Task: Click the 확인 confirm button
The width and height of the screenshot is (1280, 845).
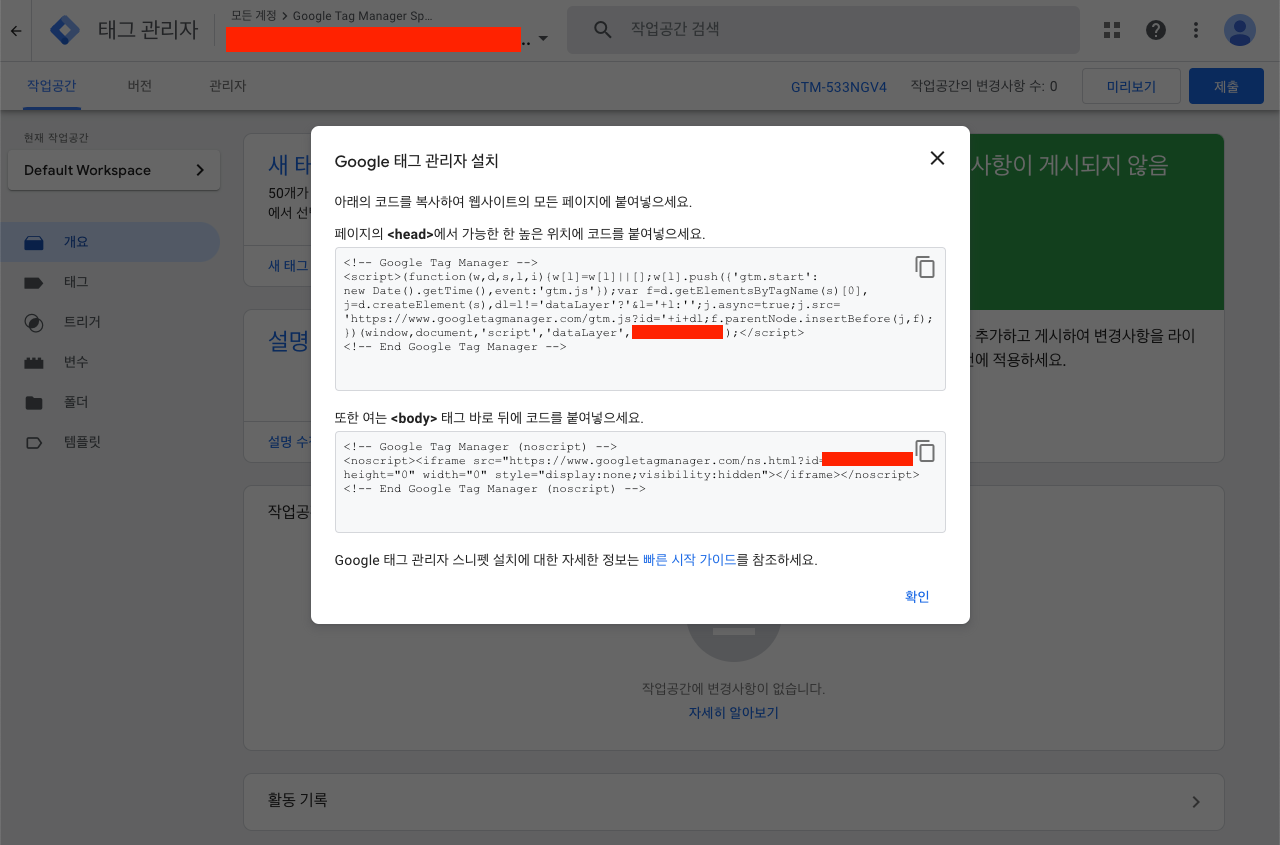Action: 917,597
